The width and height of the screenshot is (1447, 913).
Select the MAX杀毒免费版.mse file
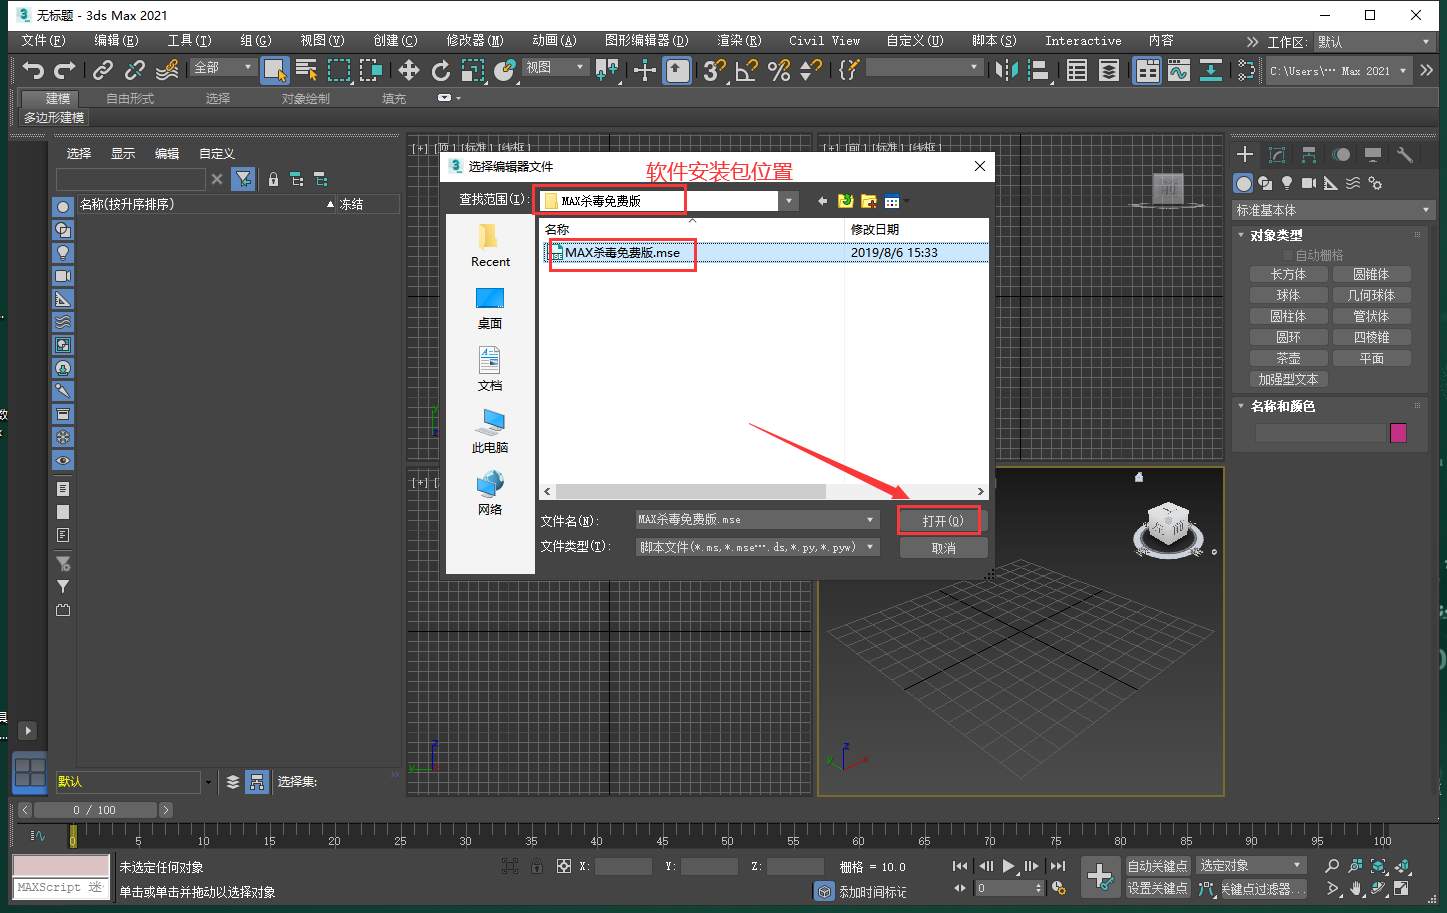tap(621, 253)
